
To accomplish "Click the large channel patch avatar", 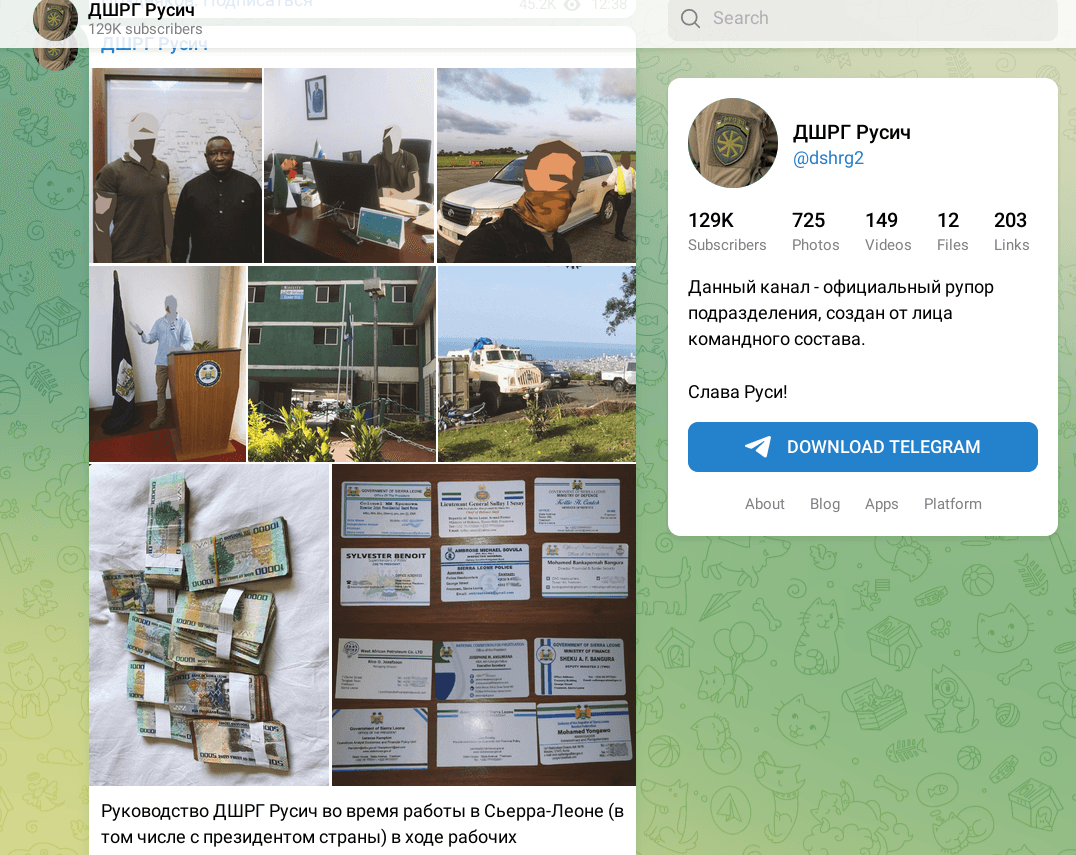I will click(733, 143).
